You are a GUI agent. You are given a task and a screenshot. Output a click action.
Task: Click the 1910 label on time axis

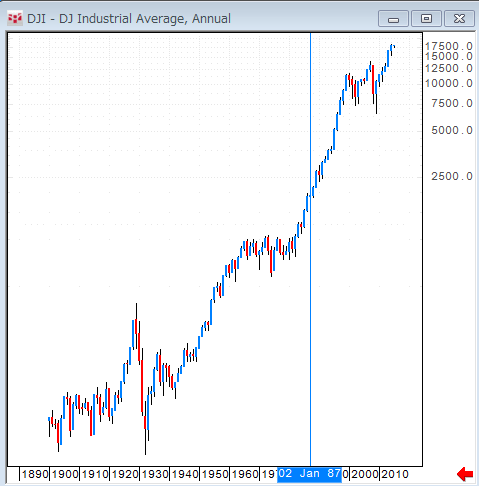point(95,474)
